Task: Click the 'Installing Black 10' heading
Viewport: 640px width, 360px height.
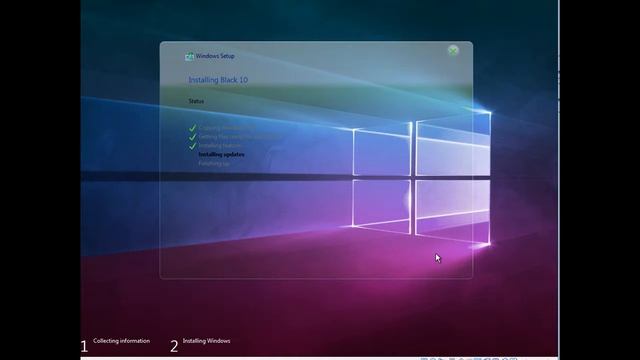Action: point(218,80)
